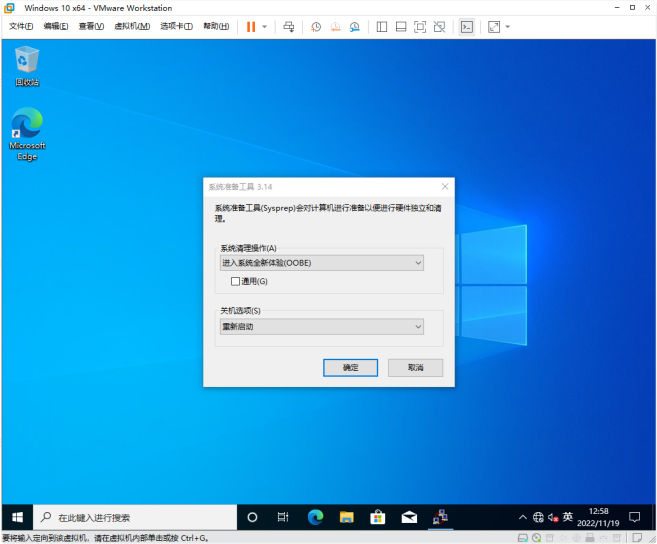Viewport: 657px width, 544px height.
Task: Click the muted volume tray icon
Action: pos(553,518)
